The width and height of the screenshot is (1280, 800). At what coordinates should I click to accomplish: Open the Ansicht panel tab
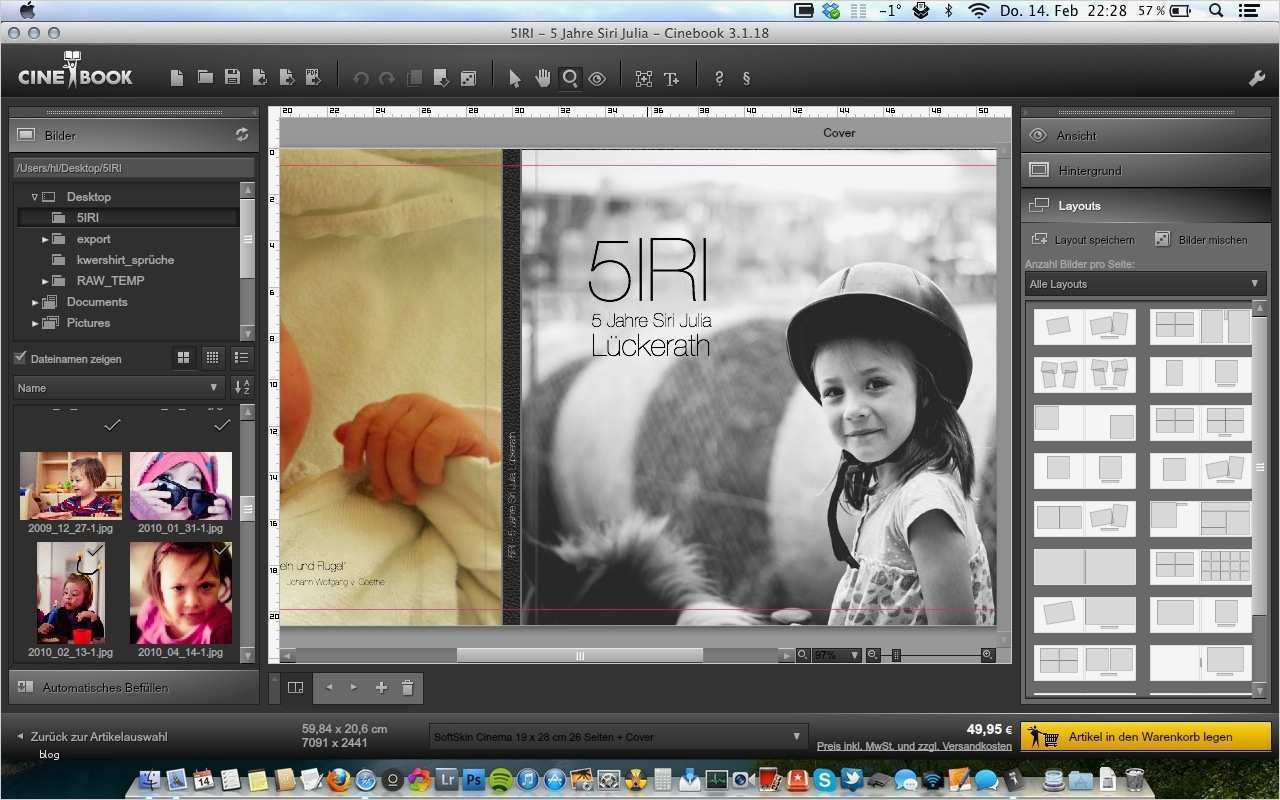1145,136
